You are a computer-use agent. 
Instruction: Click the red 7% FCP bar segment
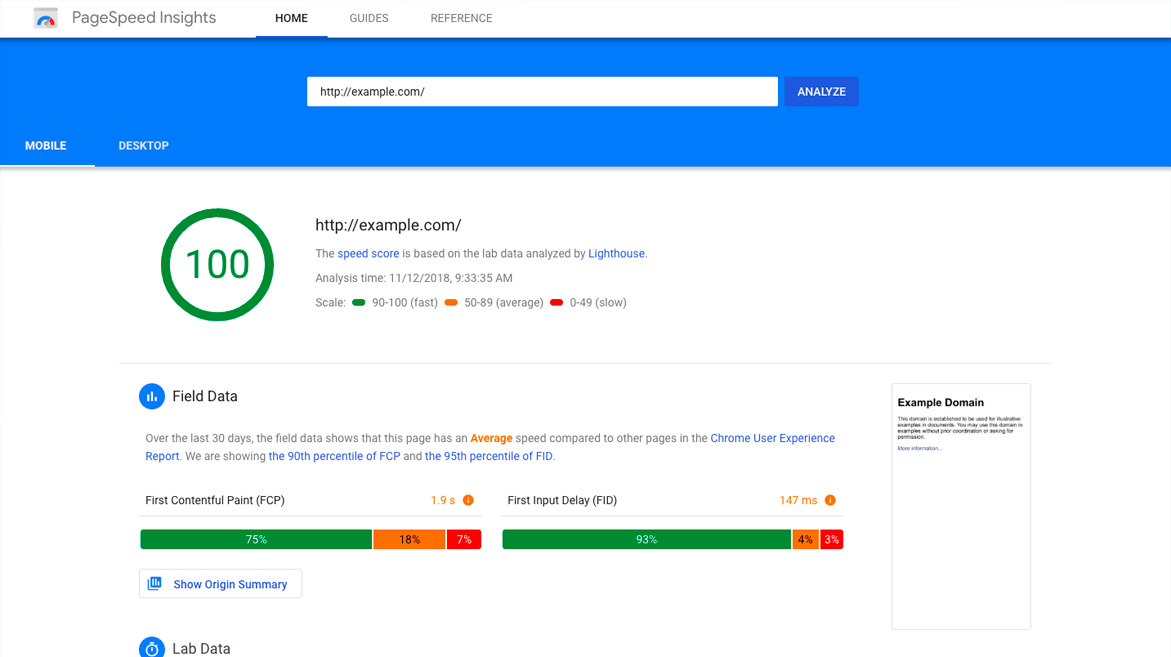tap(464, 539)
